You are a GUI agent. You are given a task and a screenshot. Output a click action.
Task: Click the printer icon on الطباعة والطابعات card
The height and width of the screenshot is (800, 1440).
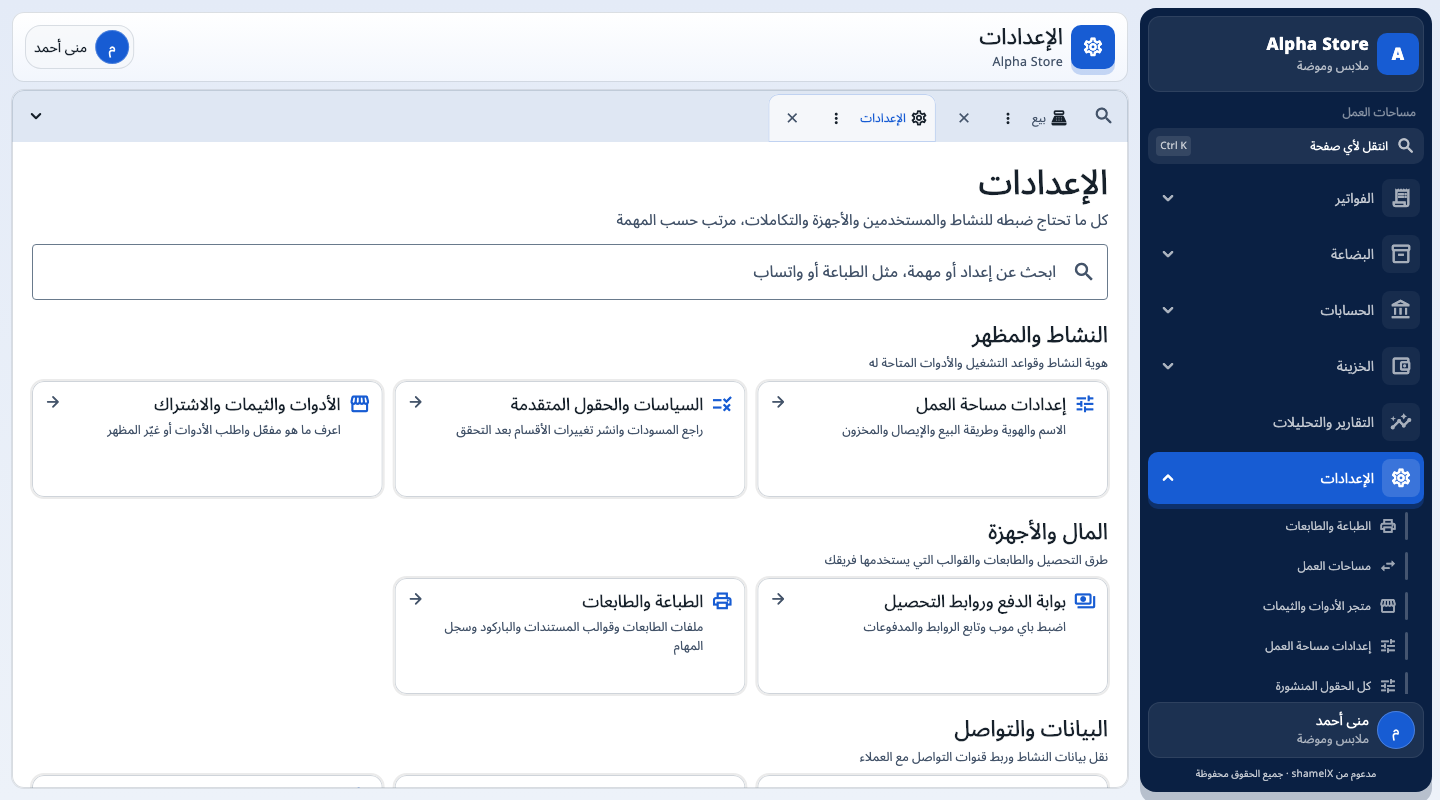click(x=722, y=601)
